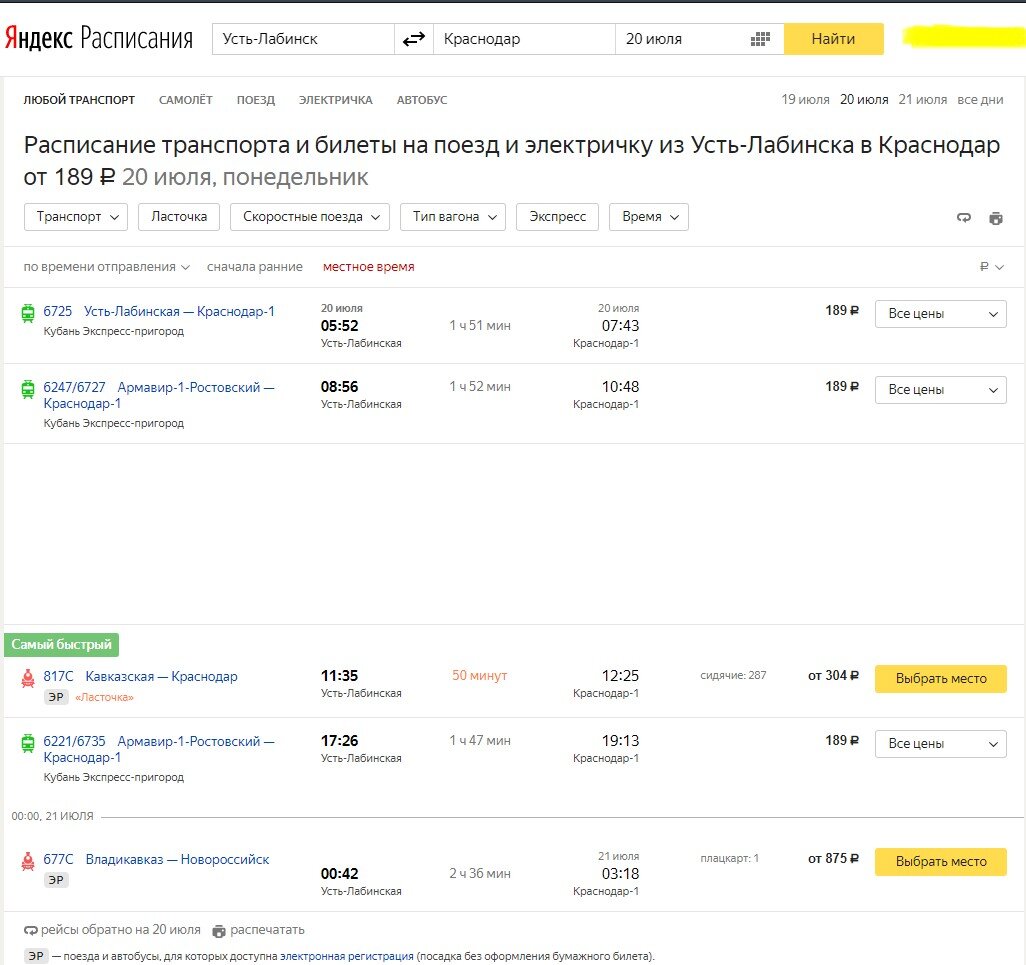Toggle сначала ранние sort order
Image resolution: width=1026 pixels, height=965 pixels.
[x=255, y=267]
